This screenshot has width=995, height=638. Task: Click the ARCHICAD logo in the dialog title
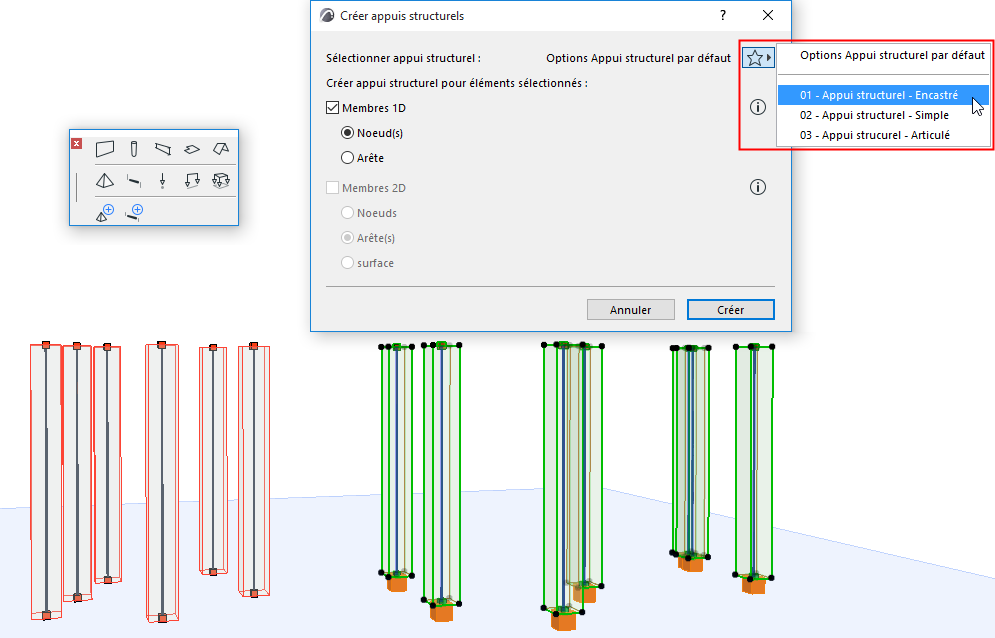(x=327, y=16)
